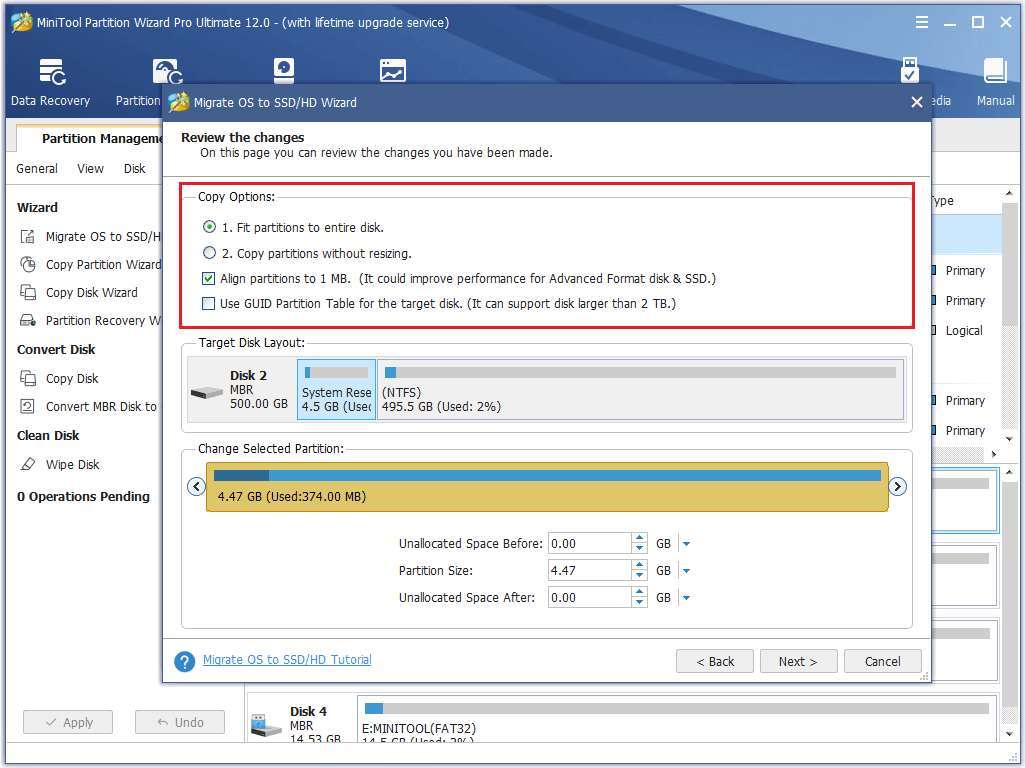Click the Copy Disk icon under Convert Disk
The image size is (1025, 768).
[27, 378]
